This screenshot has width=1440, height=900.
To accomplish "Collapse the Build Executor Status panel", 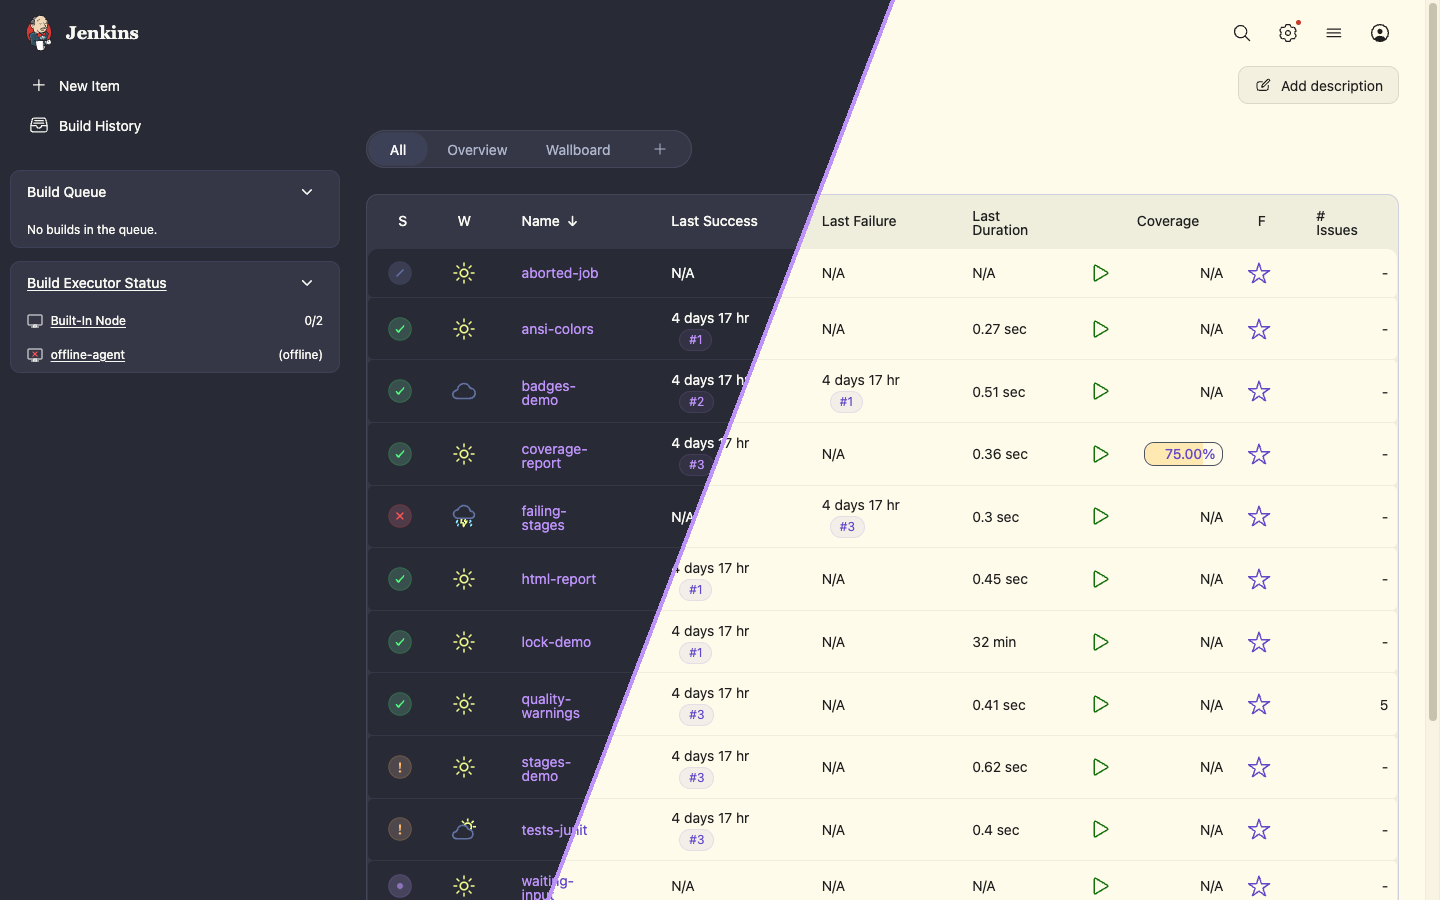I will click(x=307, y=283).
